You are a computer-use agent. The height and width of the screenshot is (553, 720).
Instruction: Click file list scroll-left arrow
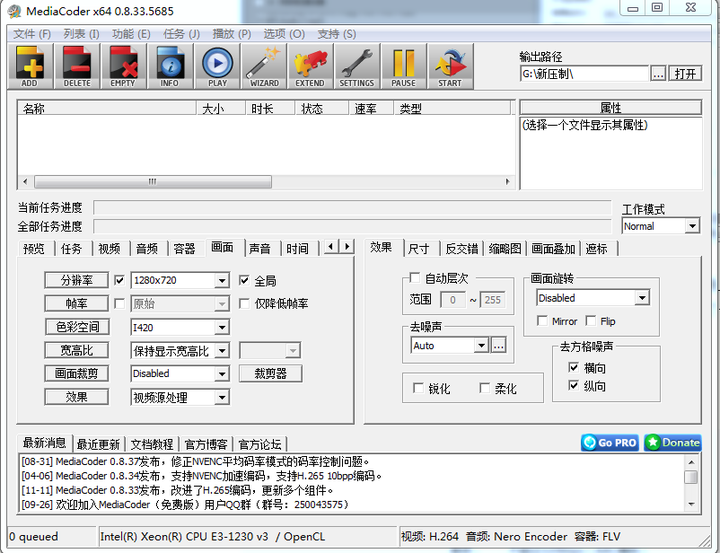pos(25,182)
